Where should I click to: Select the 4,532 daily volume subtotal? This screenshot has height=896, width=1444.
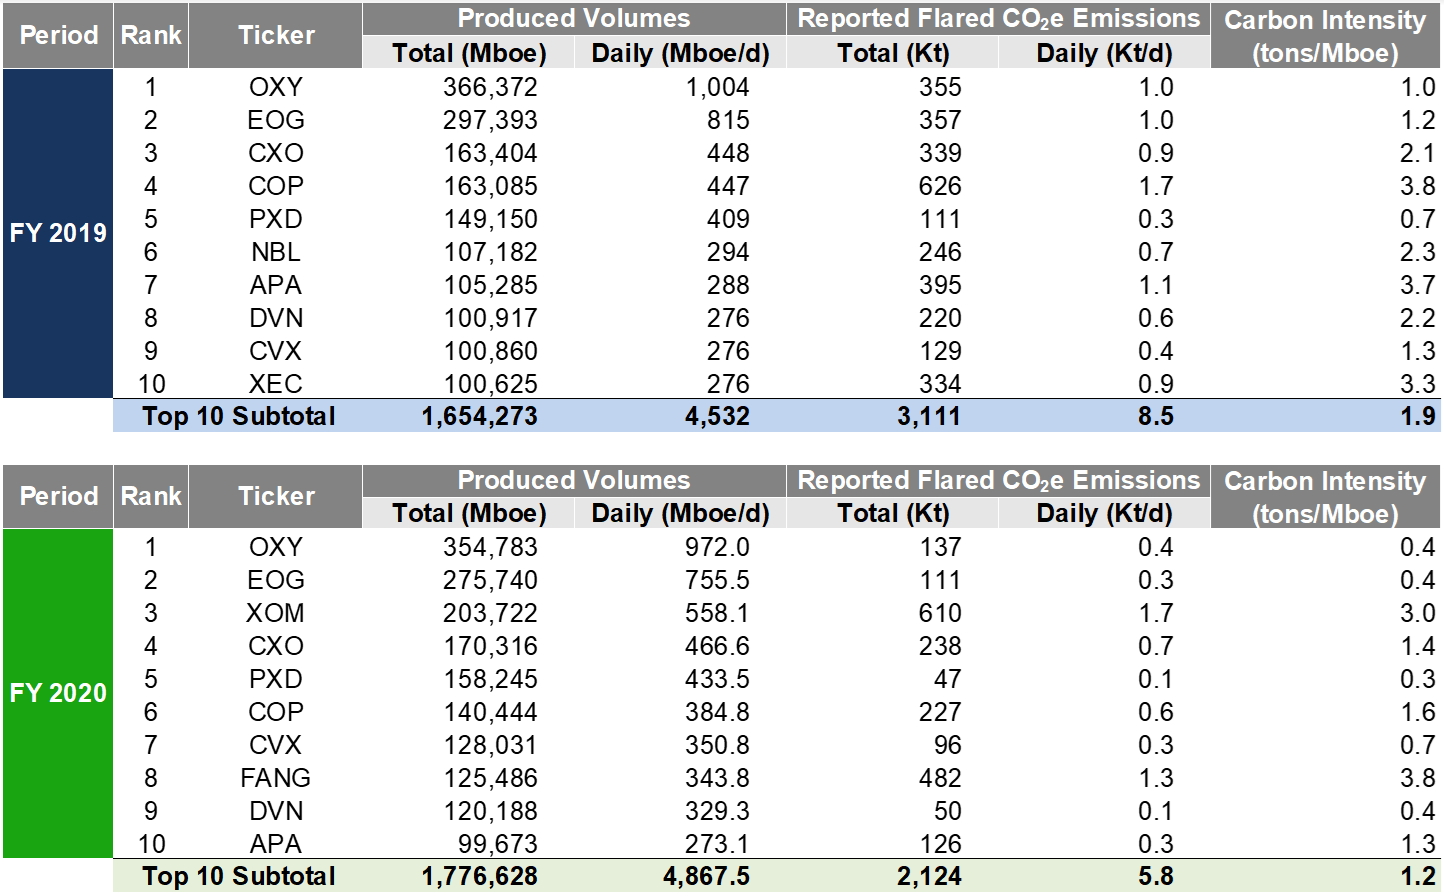click(717, 416)
